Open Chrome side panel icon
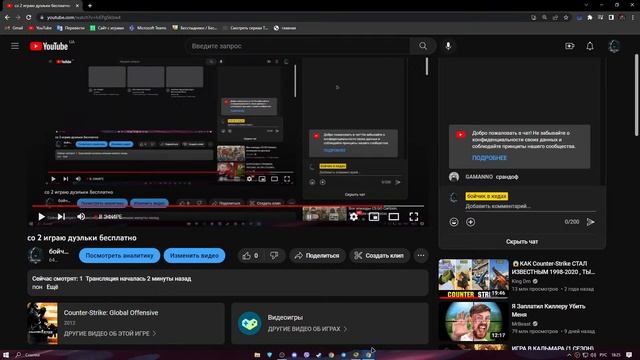This screenshot has height=360, width=640. click(x=611, y=18)
